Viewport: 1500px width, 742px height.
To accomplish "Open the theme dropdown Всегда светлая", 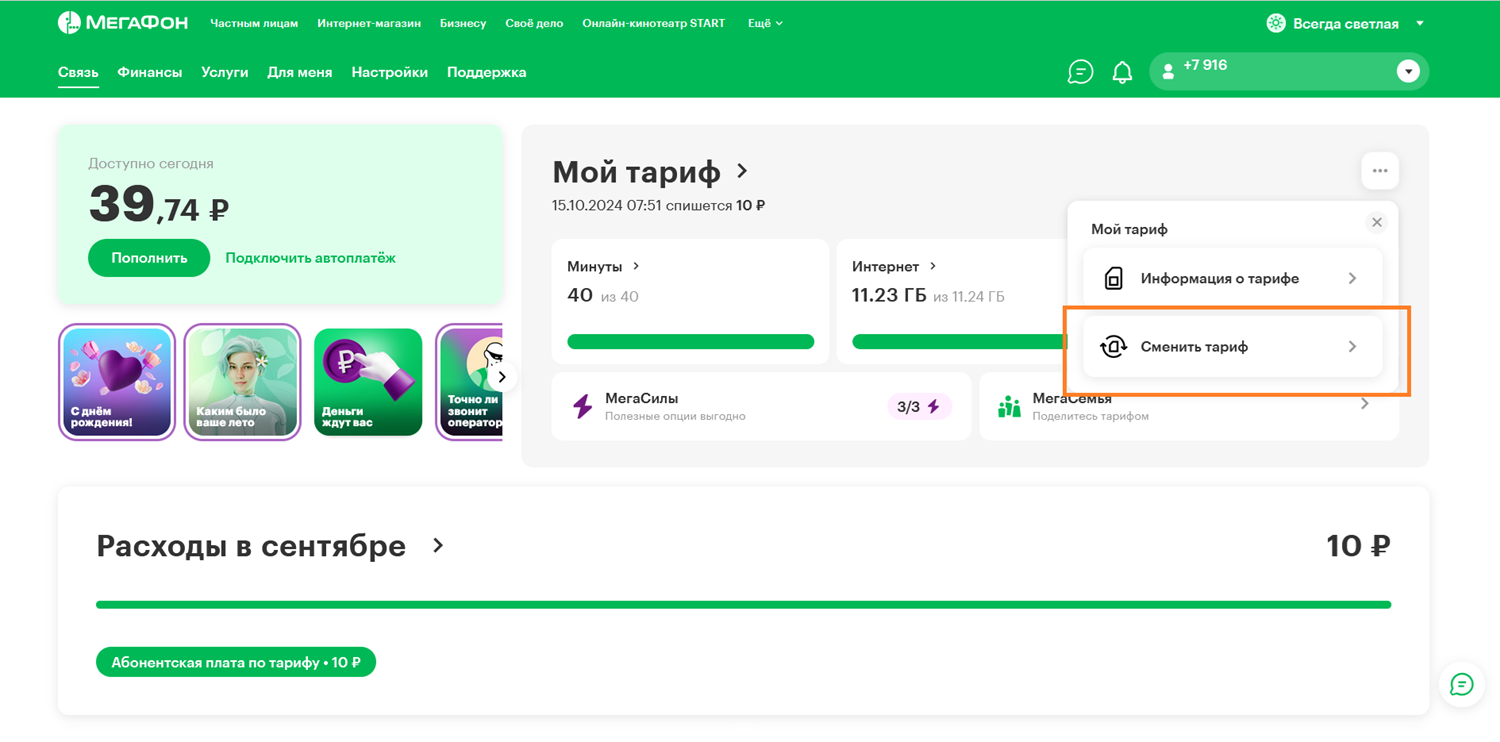I will (1345, 23).
